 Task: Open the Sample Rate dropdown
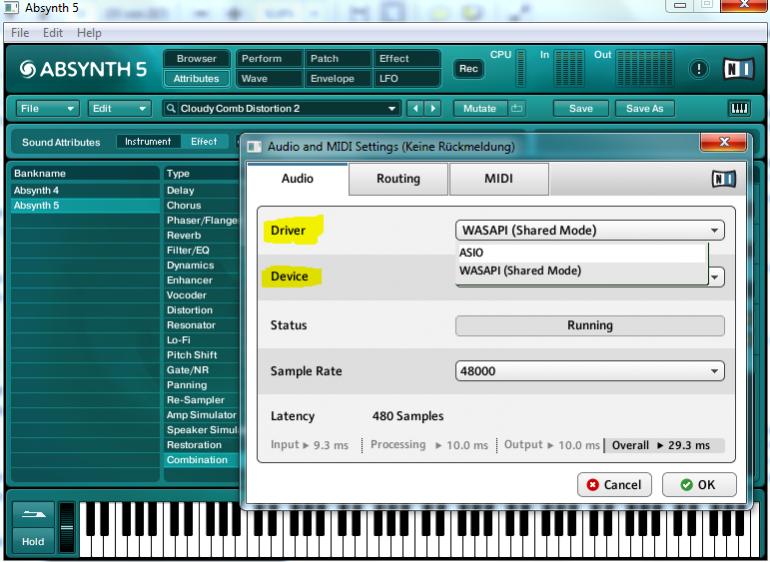tap(590, 371)
